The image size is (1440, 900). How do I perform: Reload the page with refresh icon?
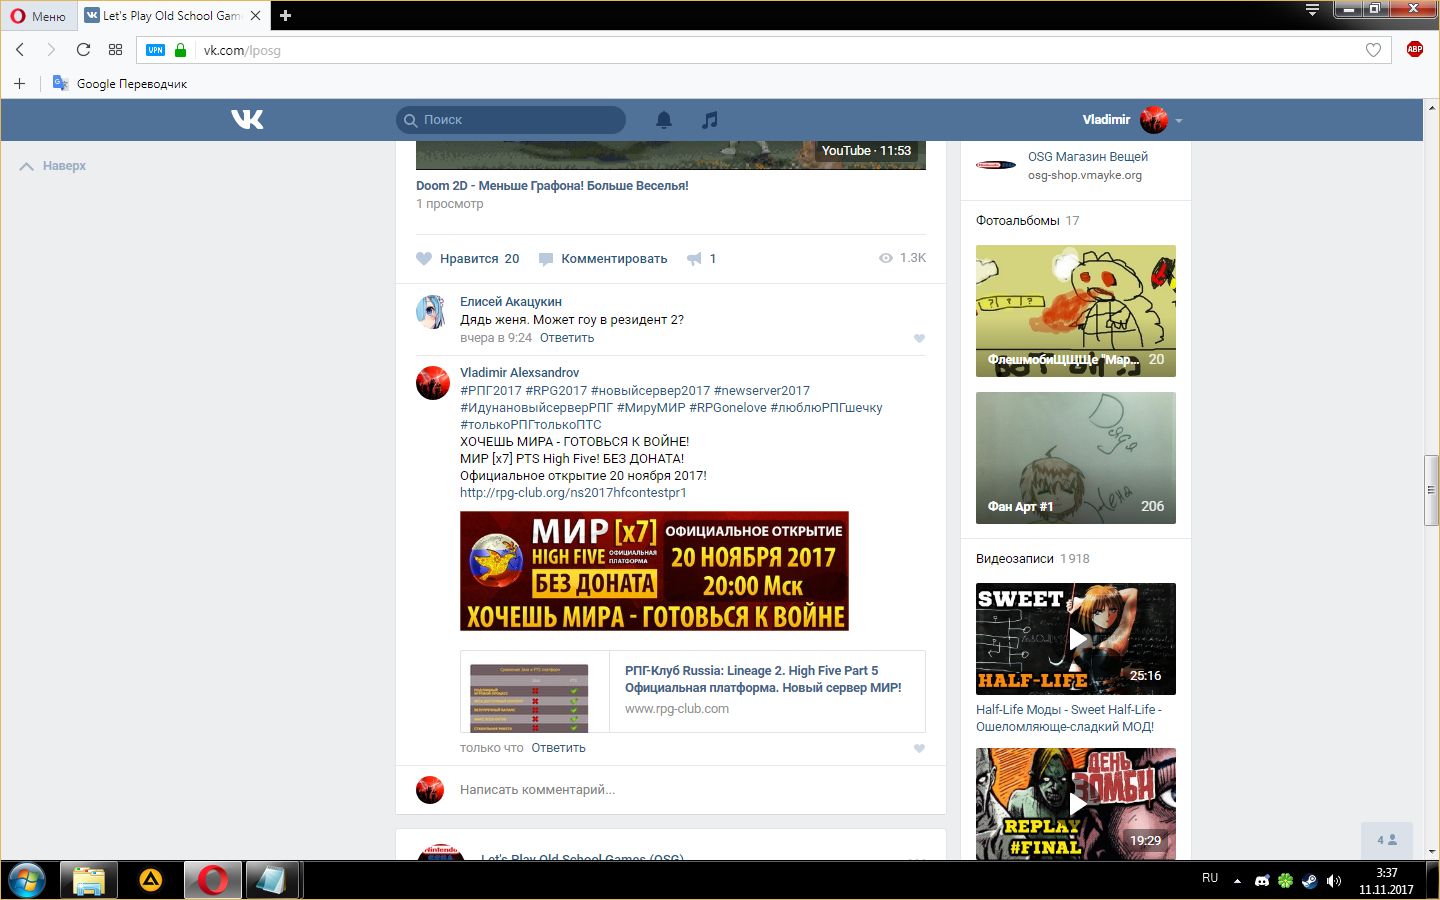click(x=84, y=49)
